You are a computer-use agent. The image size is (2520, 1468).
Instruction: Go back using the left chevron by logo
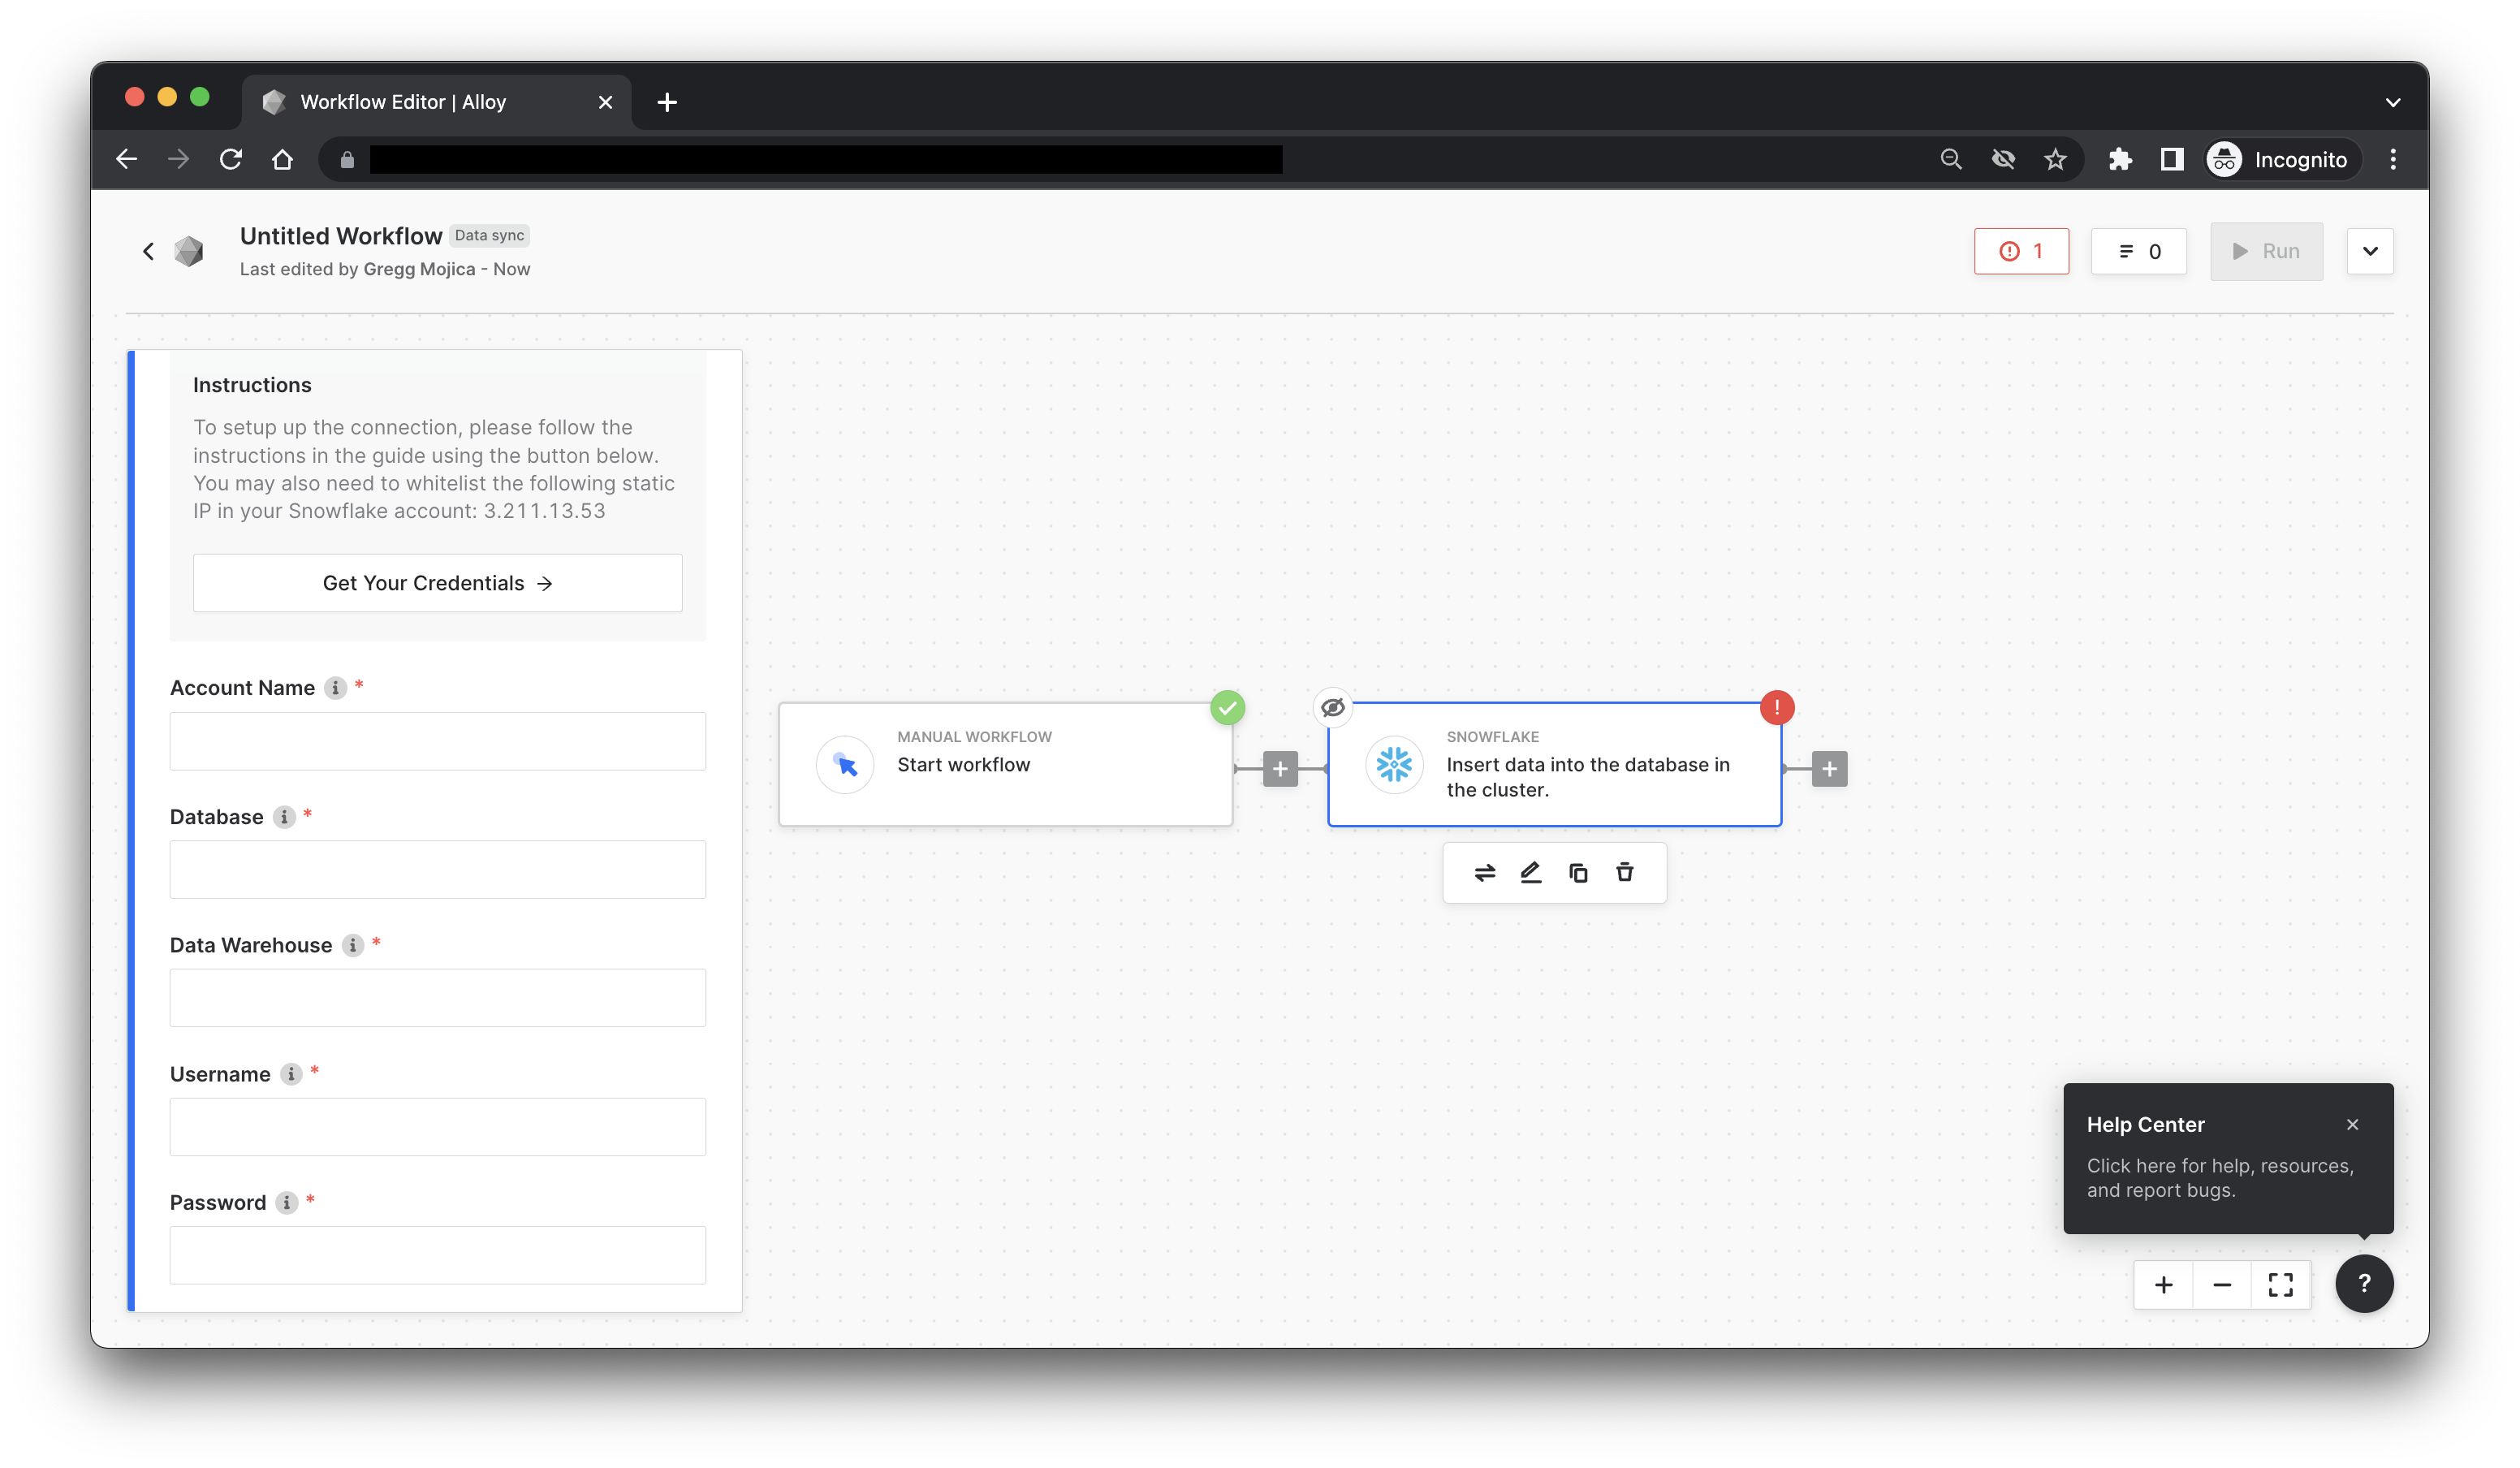point(149,251)
